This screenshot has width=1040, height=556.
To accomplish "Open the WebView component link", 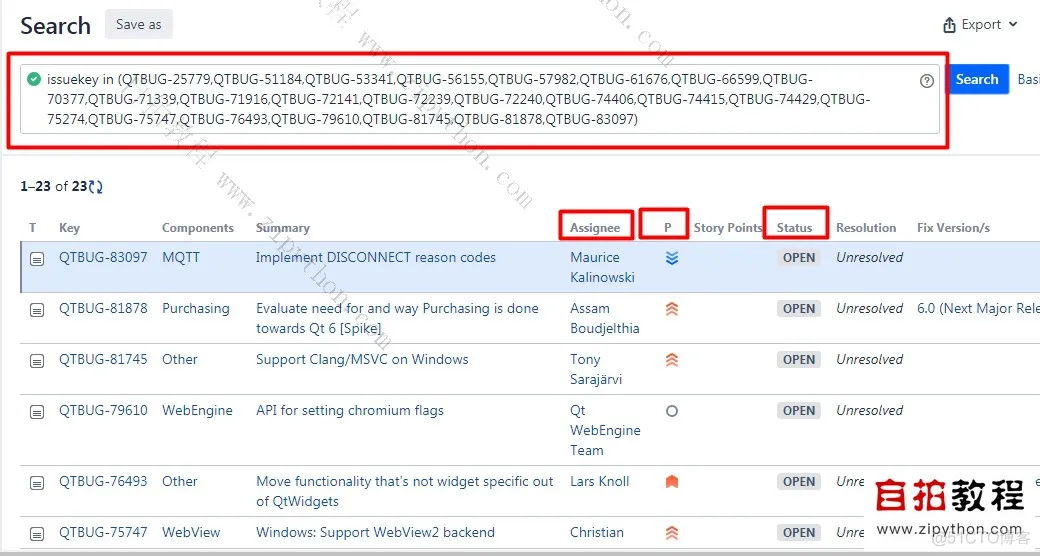I will 191,532.
